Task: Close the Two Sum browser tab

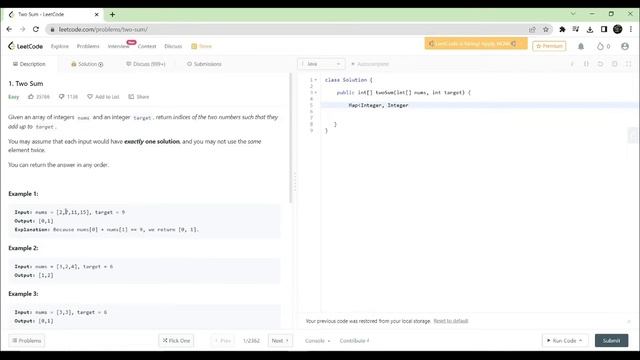Action: pyautogui.click(x=97, y=14)
